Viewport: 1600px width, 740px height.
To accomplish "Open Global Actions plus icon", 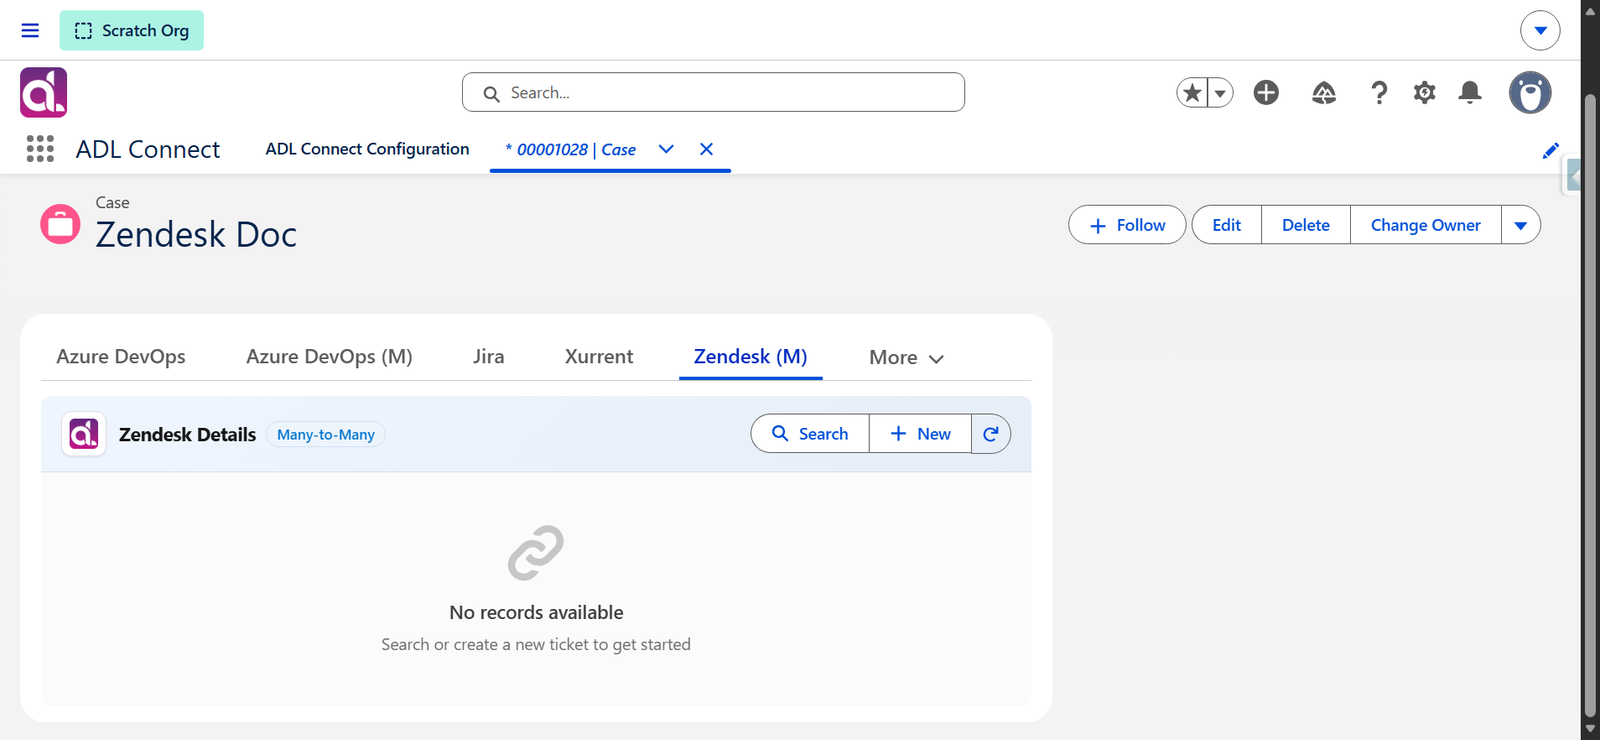I will tap(1266, 92).
